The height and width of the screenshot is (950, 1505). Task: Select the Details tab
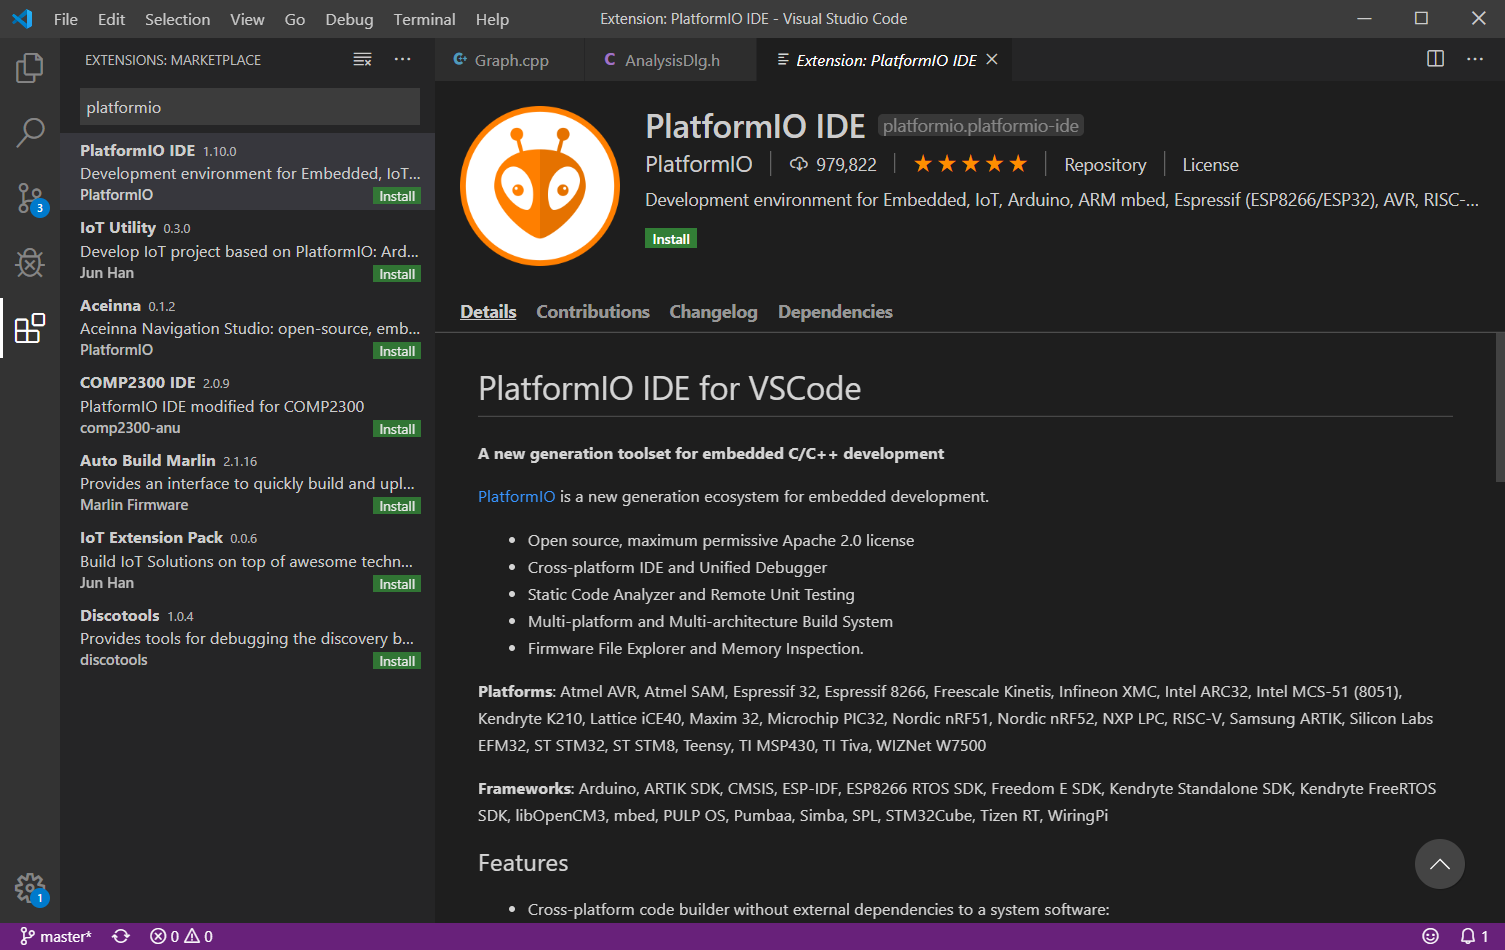coord(488,312)
